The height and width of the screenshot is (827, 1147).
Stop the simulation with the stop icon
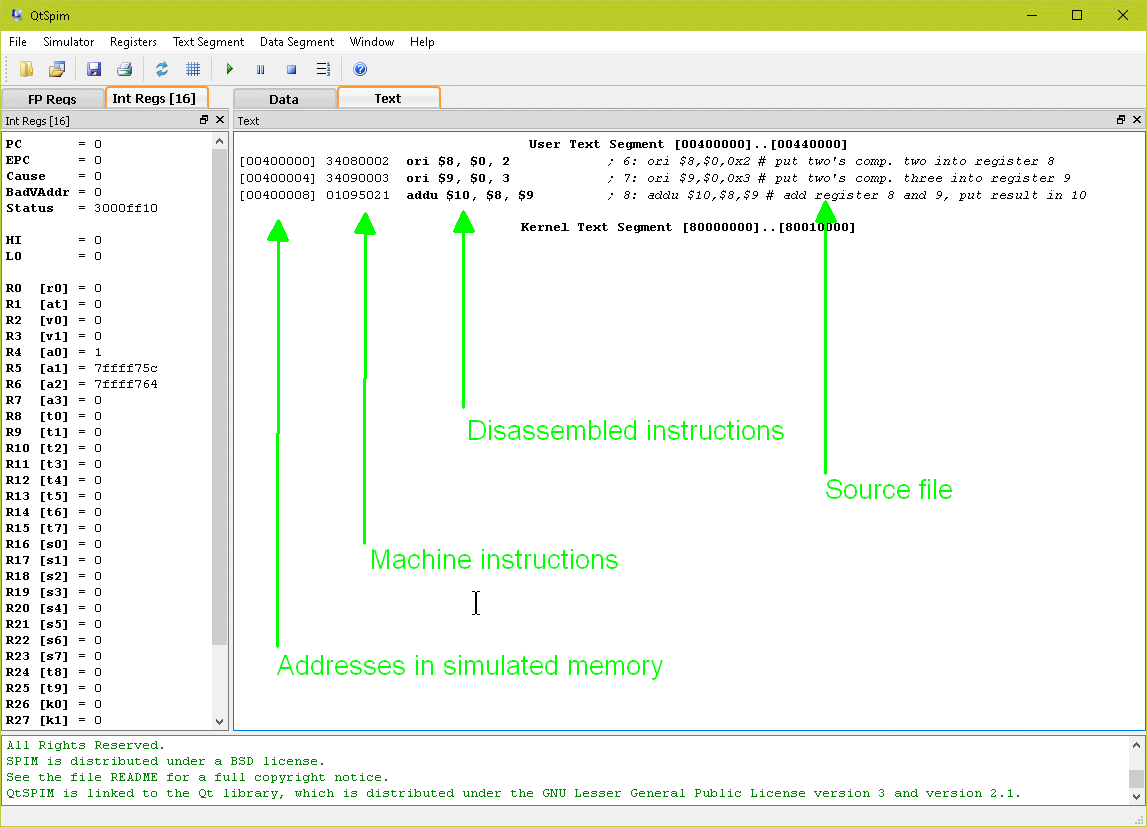pos(292,69)
